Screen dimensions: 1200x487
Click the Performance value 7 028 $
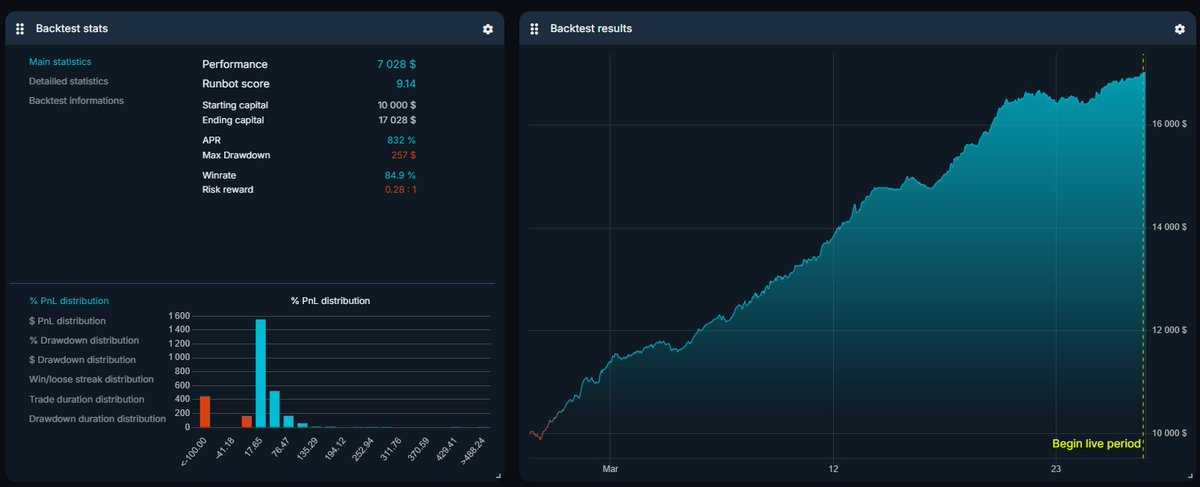pyautogui.click(x=396, y=64)
